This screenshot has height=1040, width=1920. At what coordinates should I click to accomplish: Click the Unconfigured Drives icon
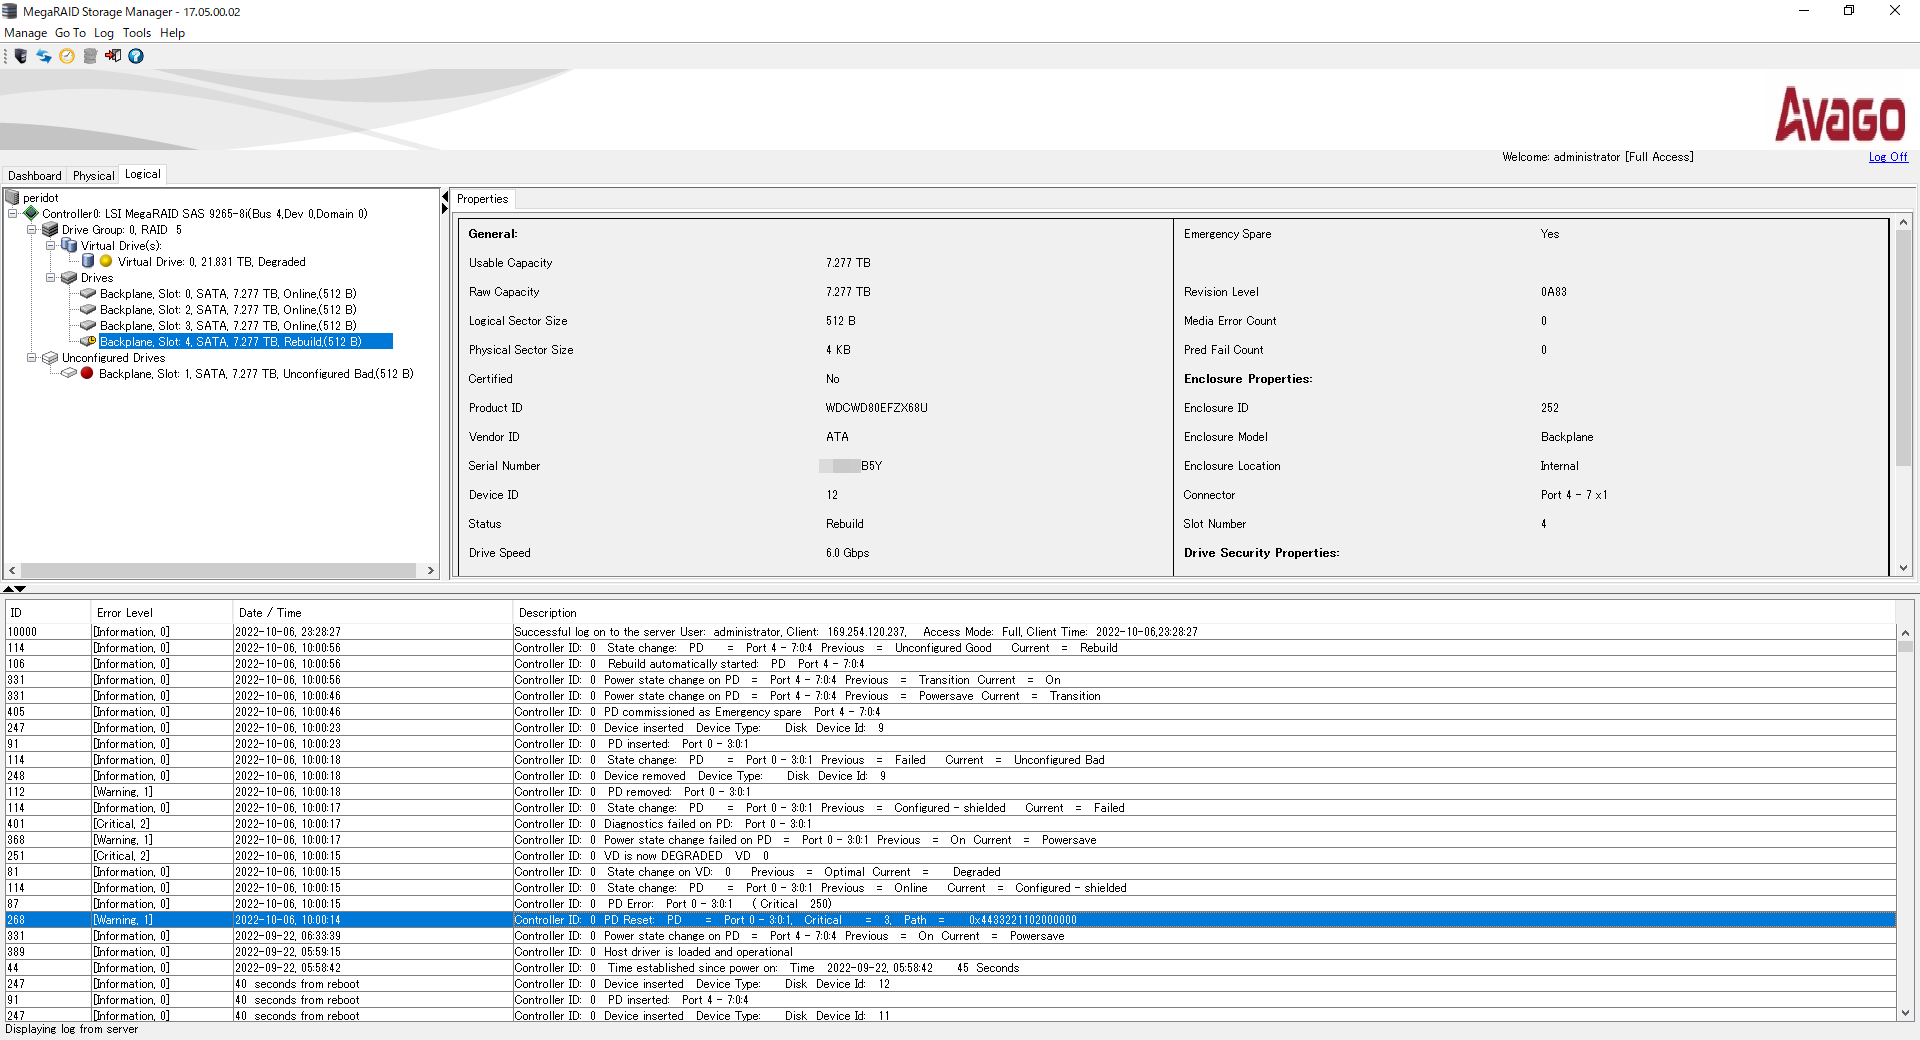[50, 358]
